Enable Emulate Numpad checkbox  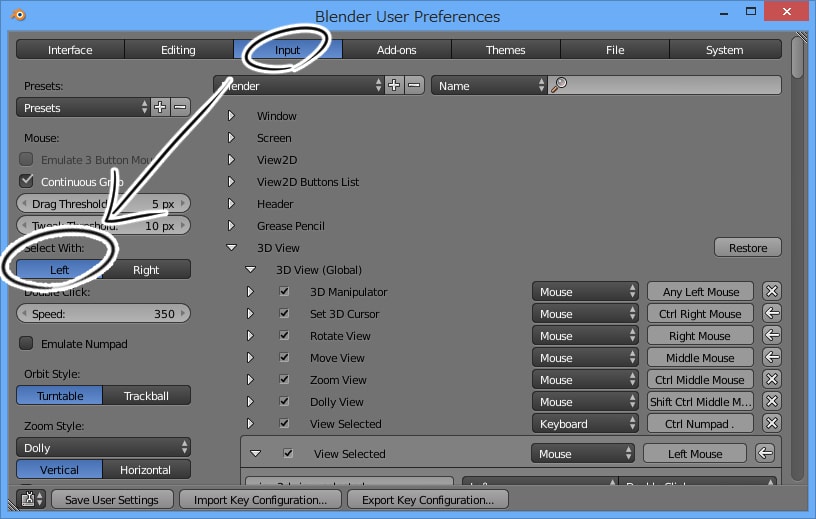pos(26,343)
